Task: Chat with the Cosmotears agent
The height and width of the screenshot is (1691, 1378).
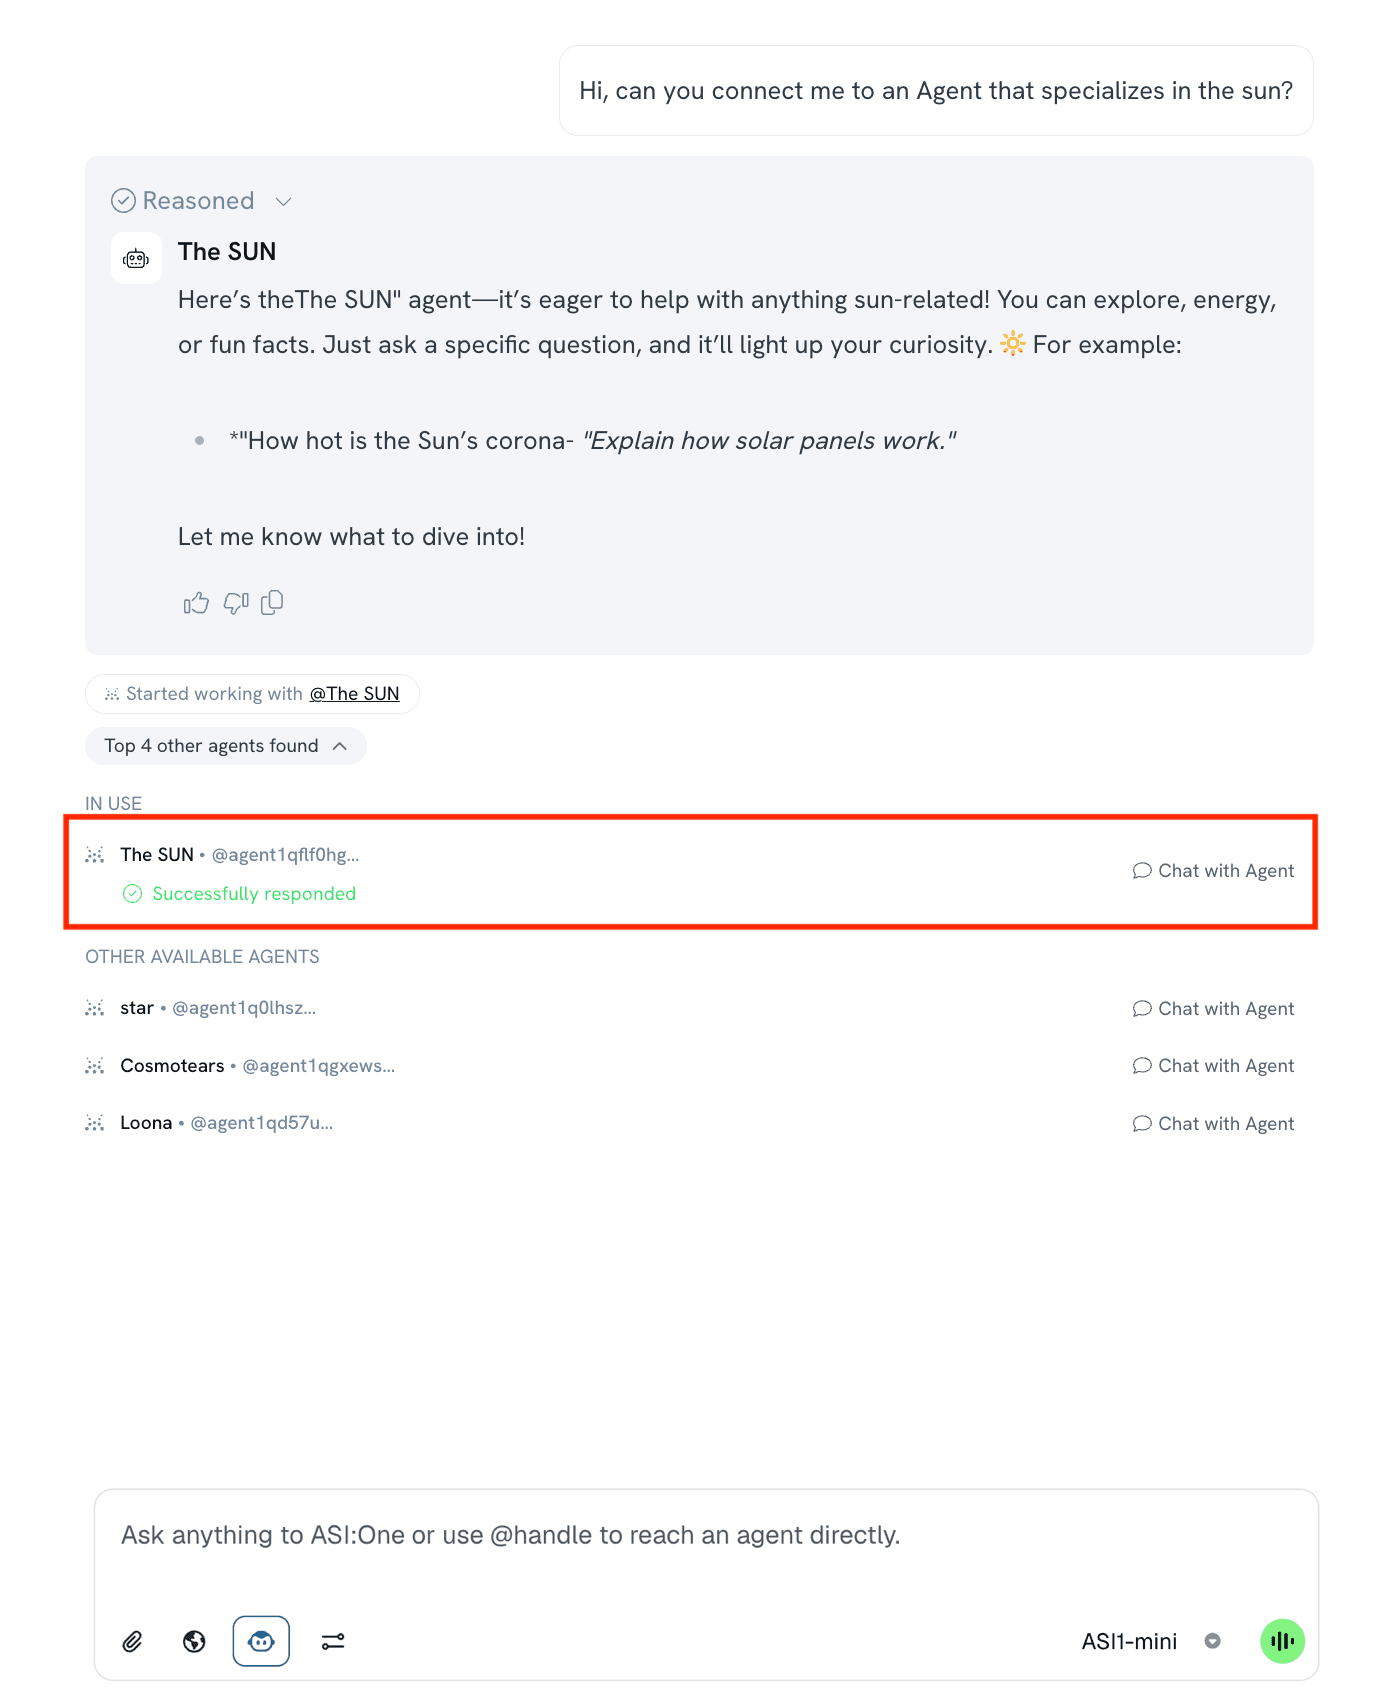Action: [x=1213, y=1066]
